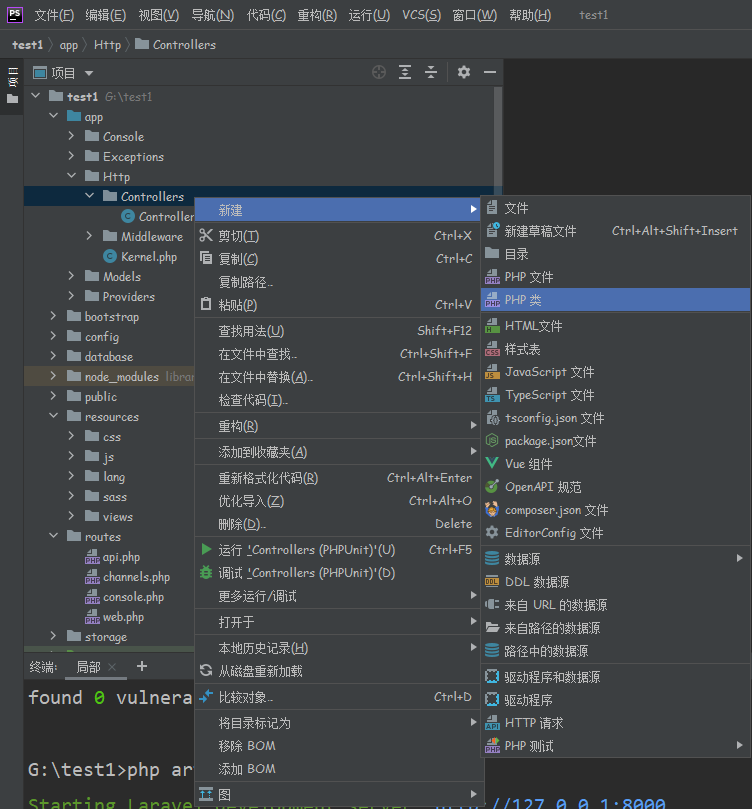
Task: Choose 删除(D).. in the context menu
Action: click(338, 524)
